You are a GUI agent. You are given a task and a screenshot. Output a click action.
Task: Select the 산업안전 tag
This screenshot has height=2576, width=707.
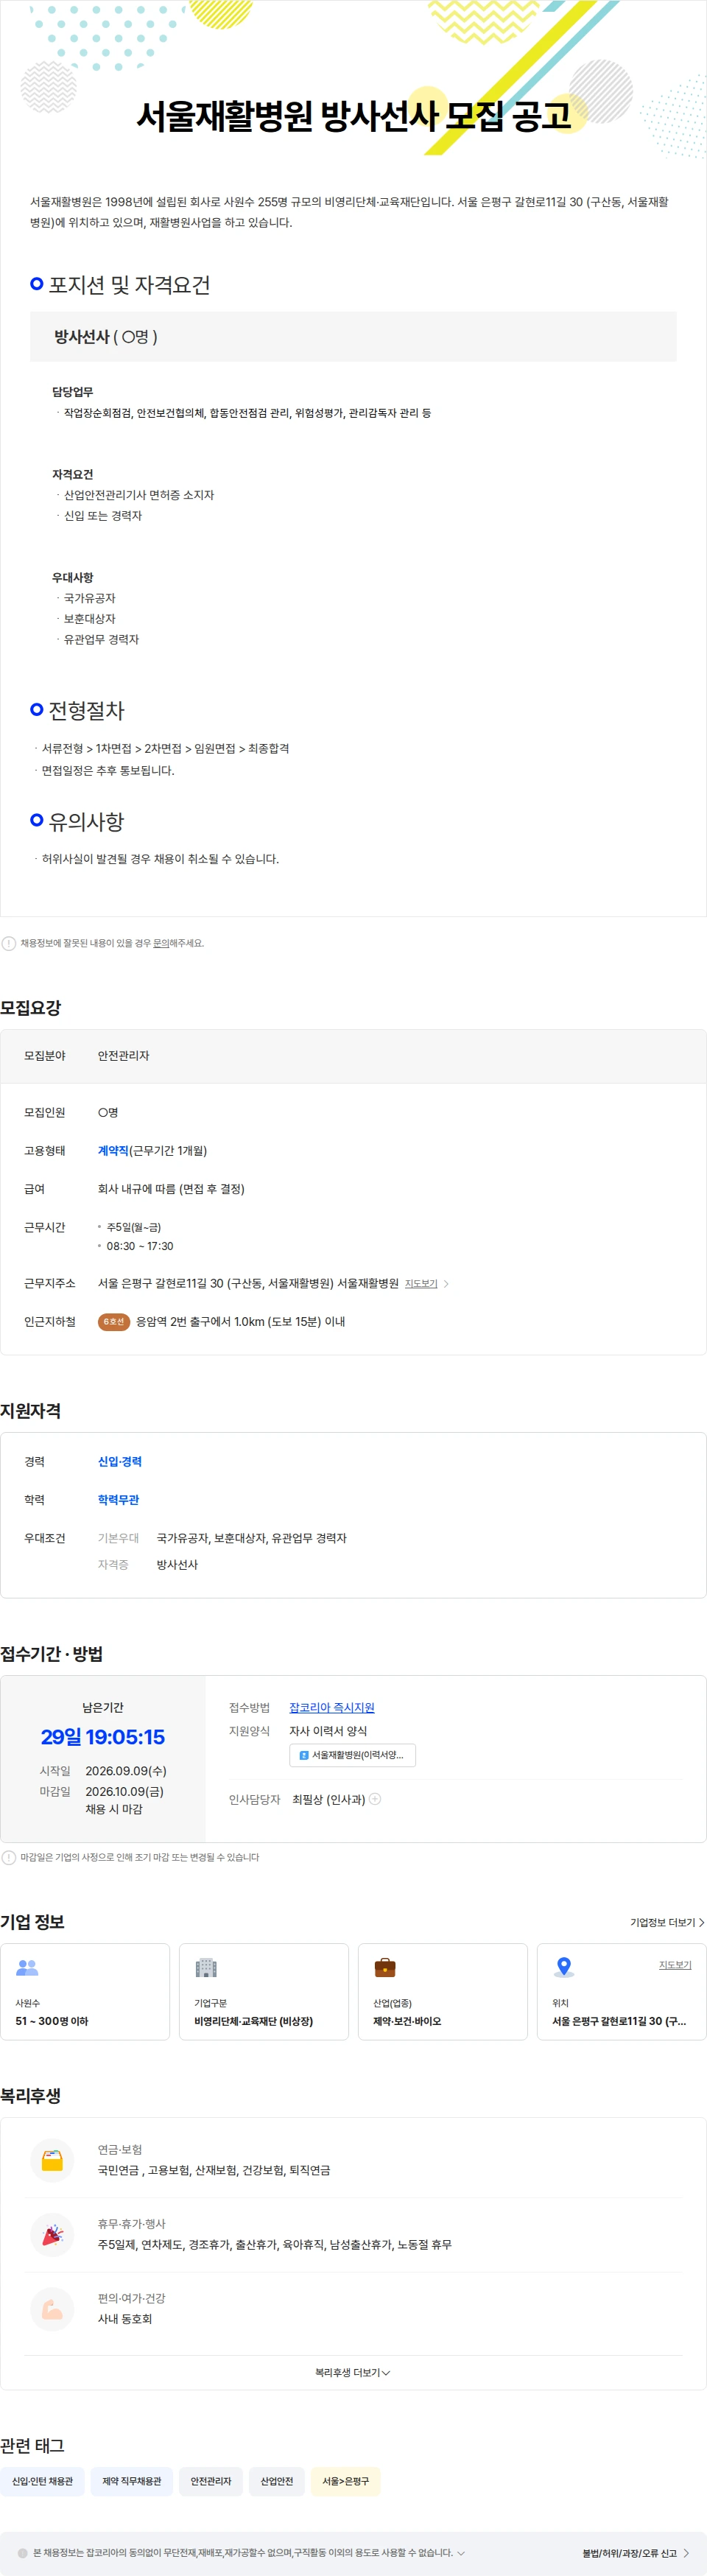point(277,2481)
